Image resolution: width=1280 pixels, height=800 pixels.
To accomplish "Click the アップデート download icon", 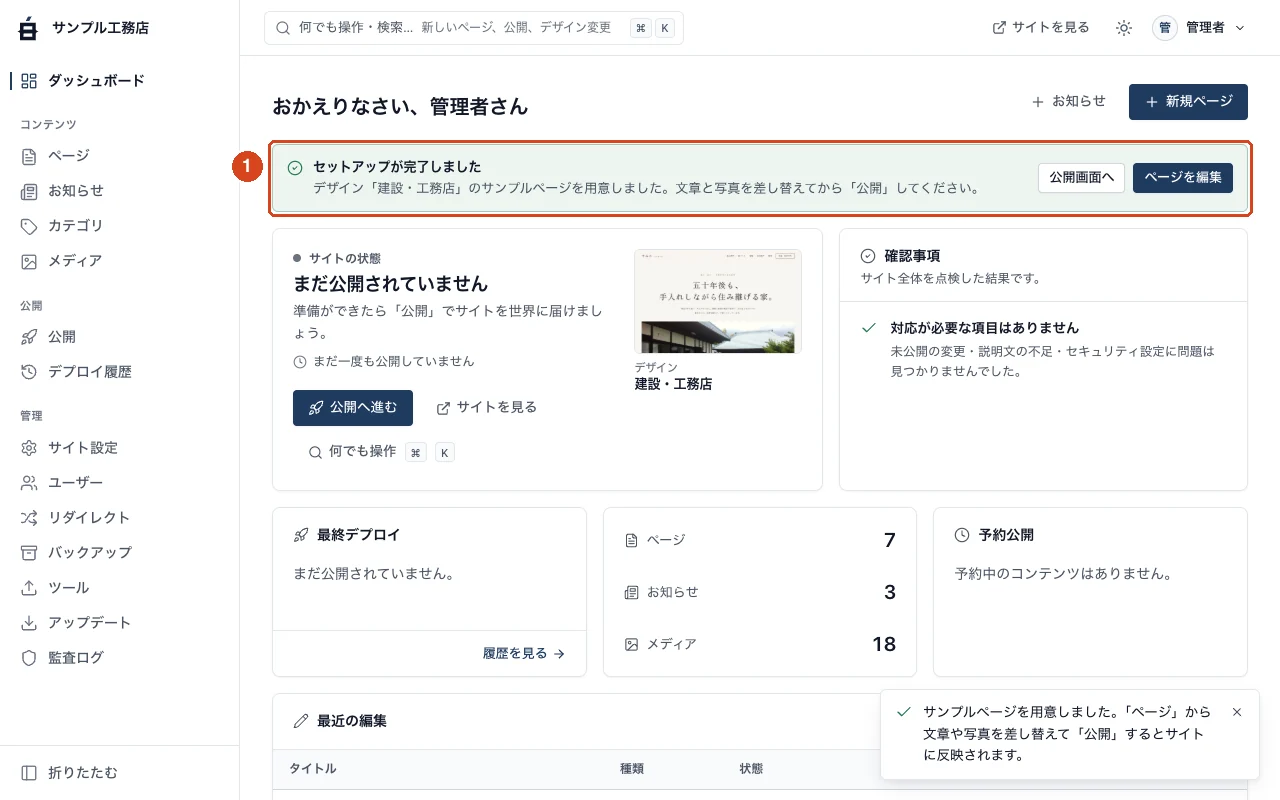I will pos(29,623).
